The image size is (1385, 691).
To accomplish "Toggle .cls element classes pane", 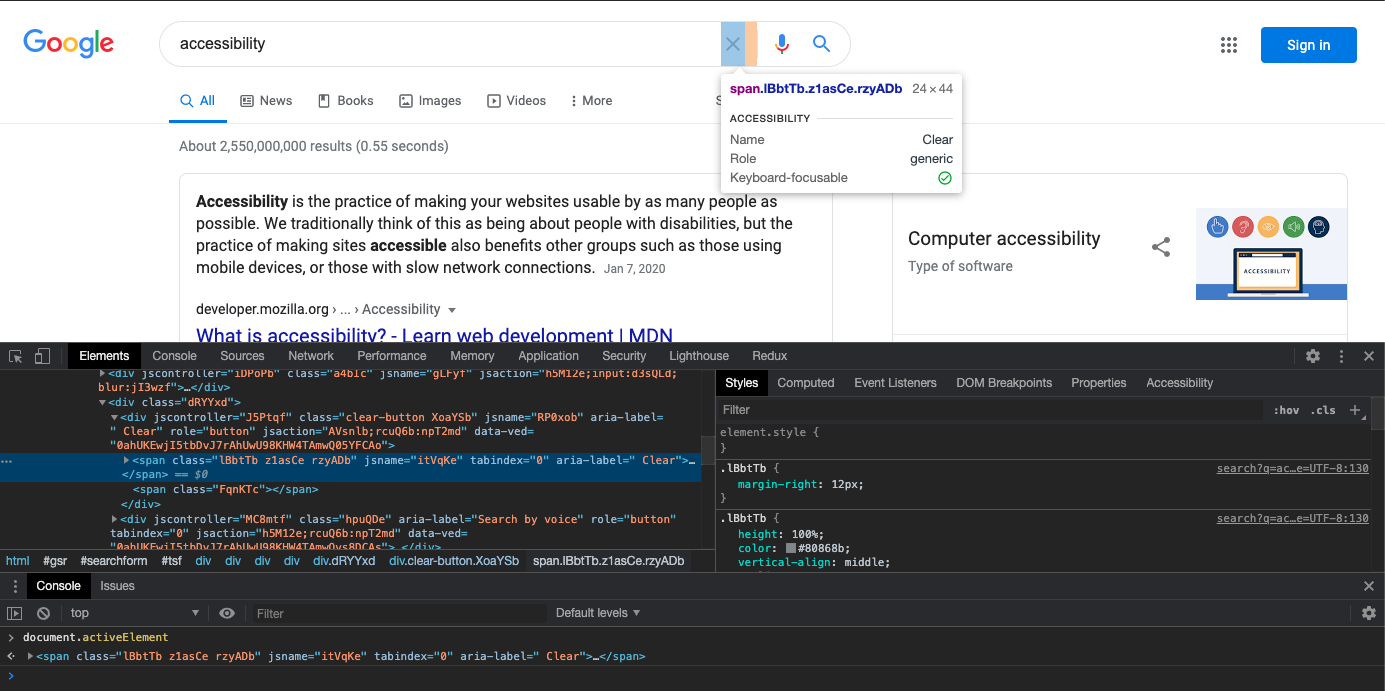I will pos(1323,410).
